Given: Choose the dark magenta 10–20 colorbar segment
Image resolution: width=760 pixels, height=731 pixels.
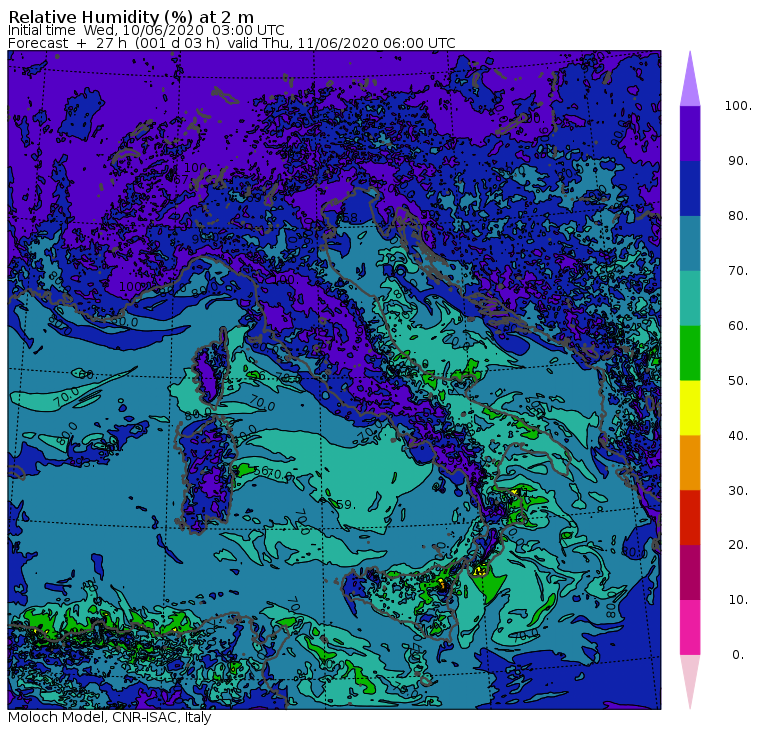Looking at the screenshot, I should coord(690,573).
